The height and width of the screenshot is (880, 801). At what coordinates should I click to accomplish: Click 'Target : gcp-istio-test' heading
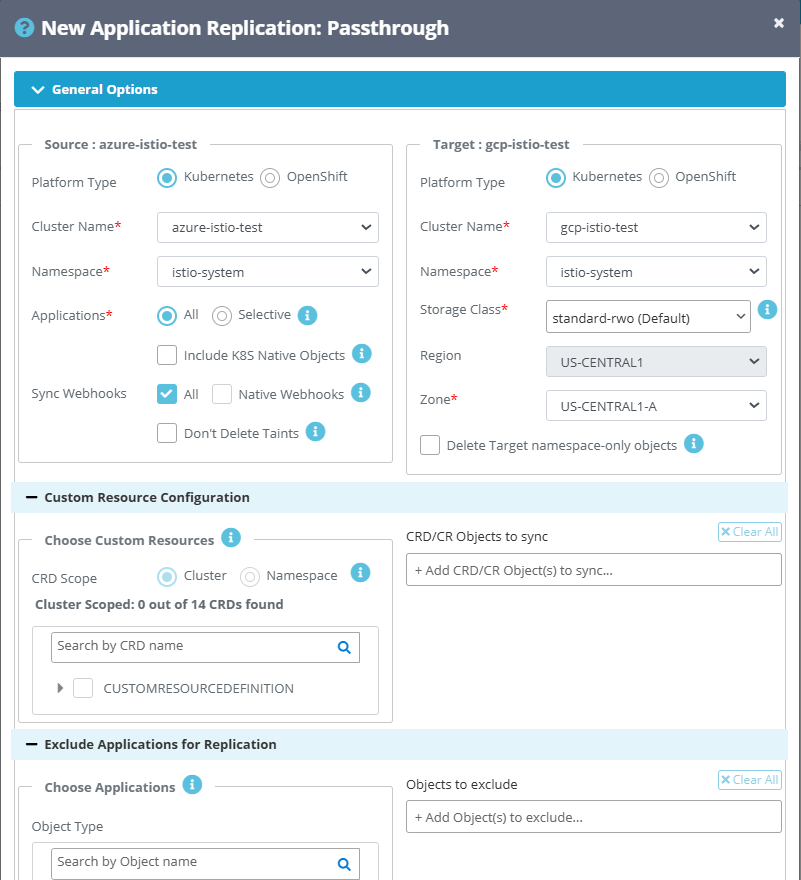coord(501,144)
